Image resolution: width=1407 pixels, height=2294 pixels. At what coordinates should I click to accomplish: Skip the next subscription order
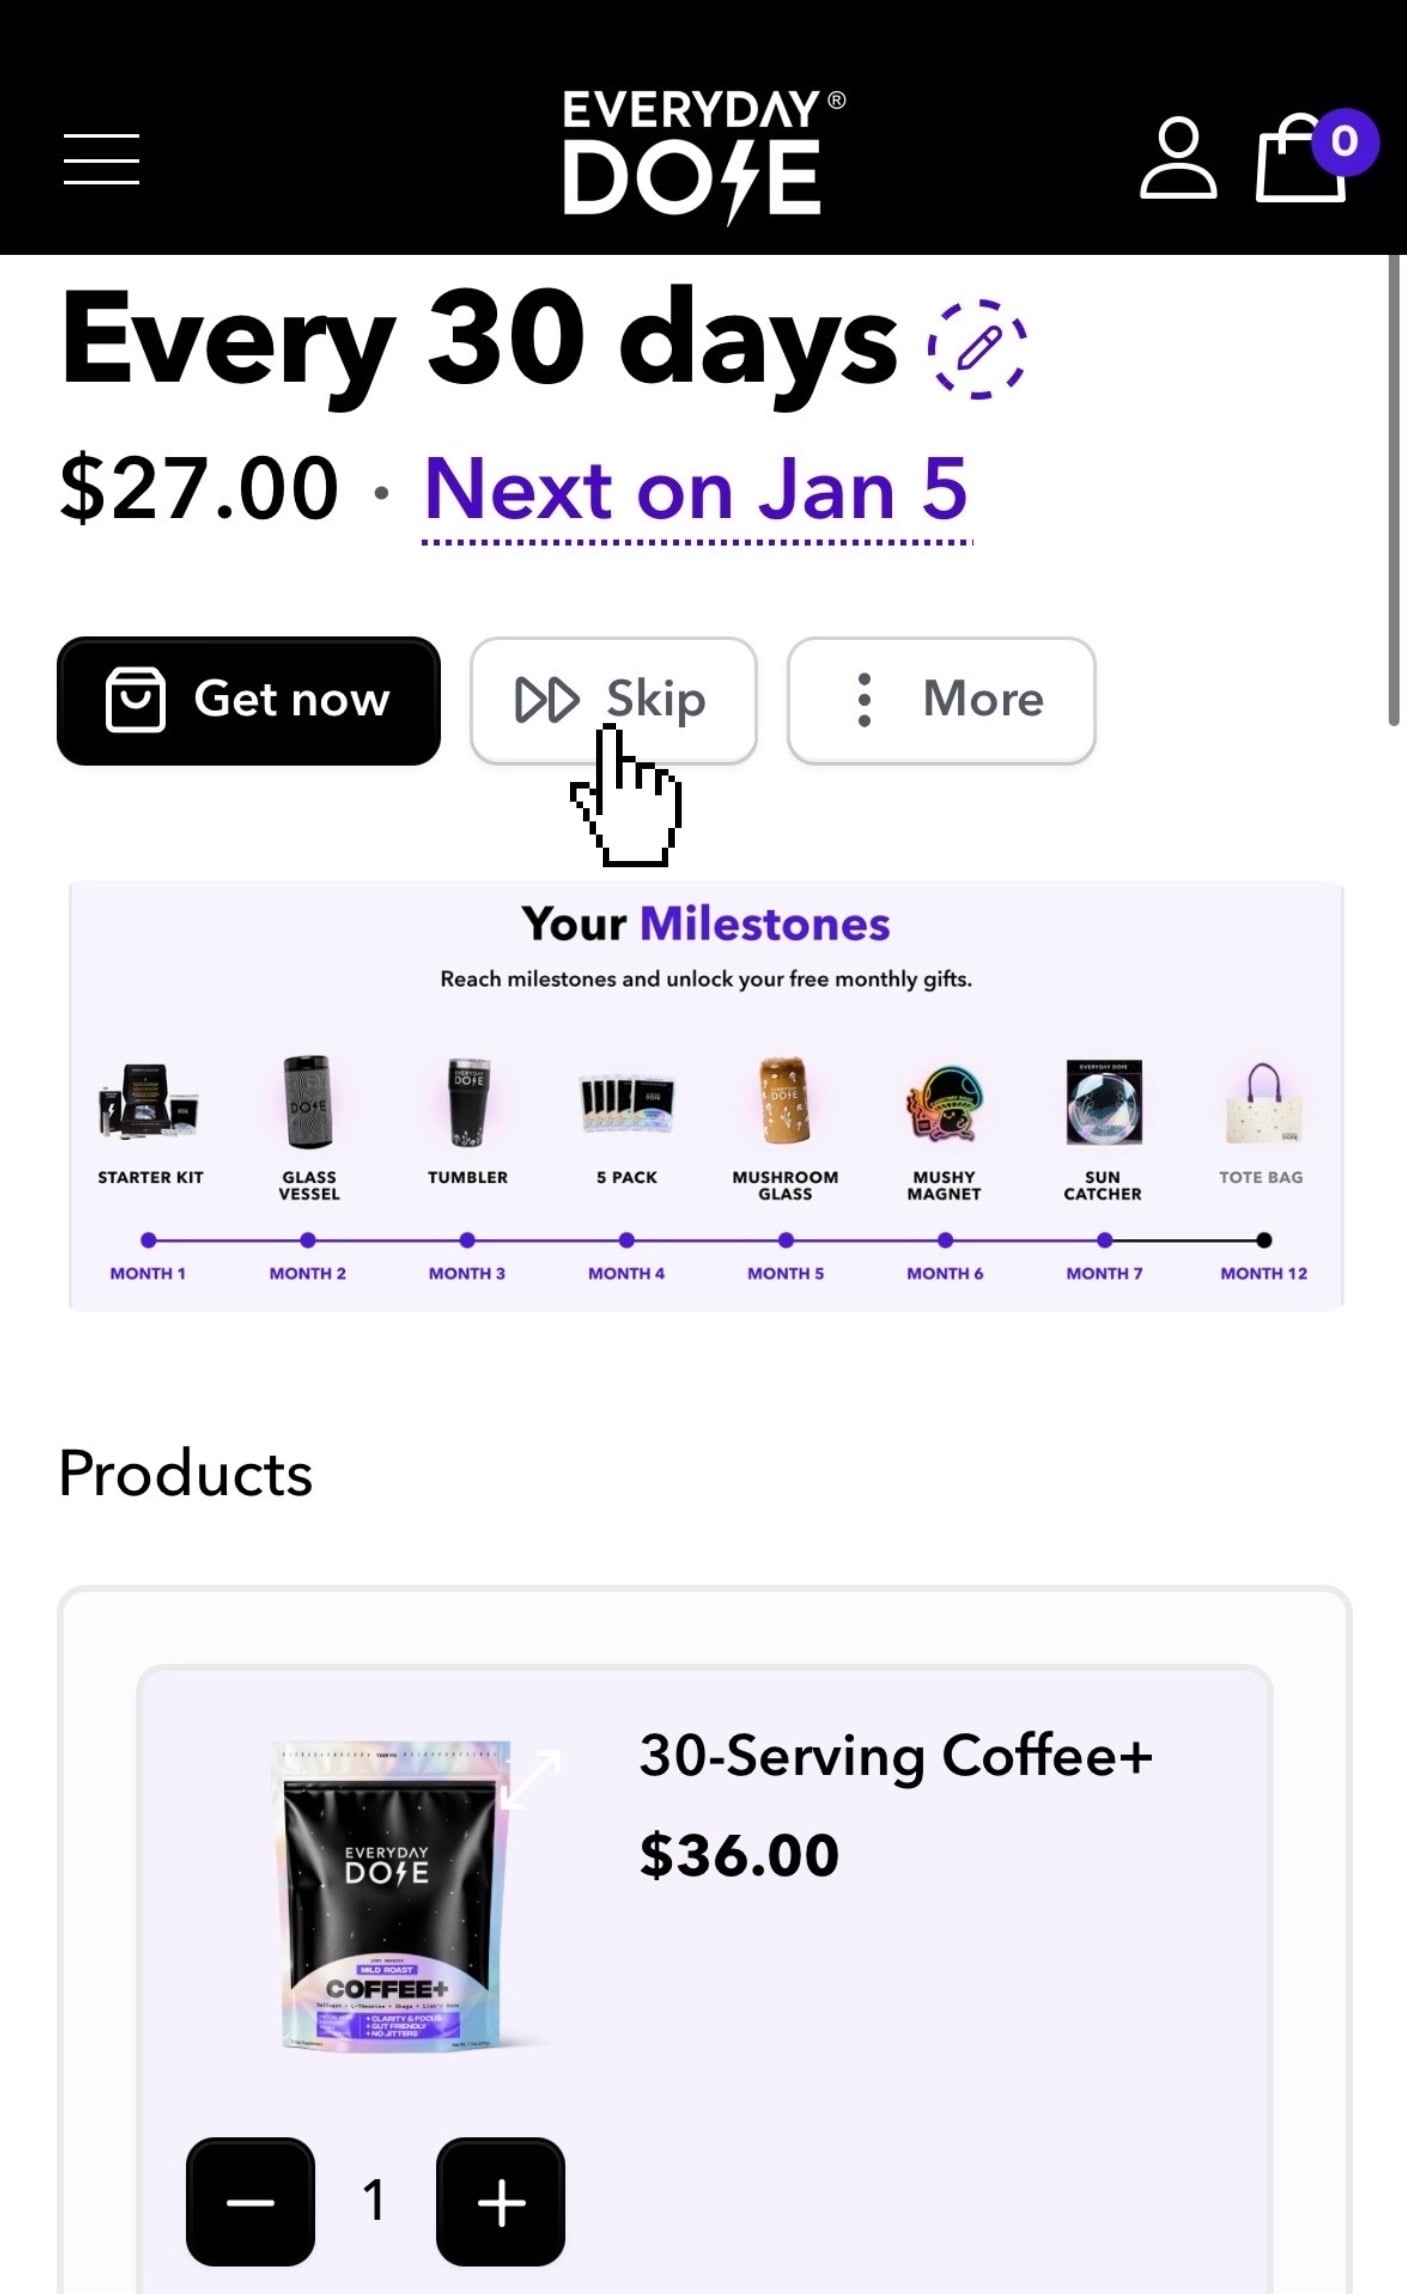point(613,700)
